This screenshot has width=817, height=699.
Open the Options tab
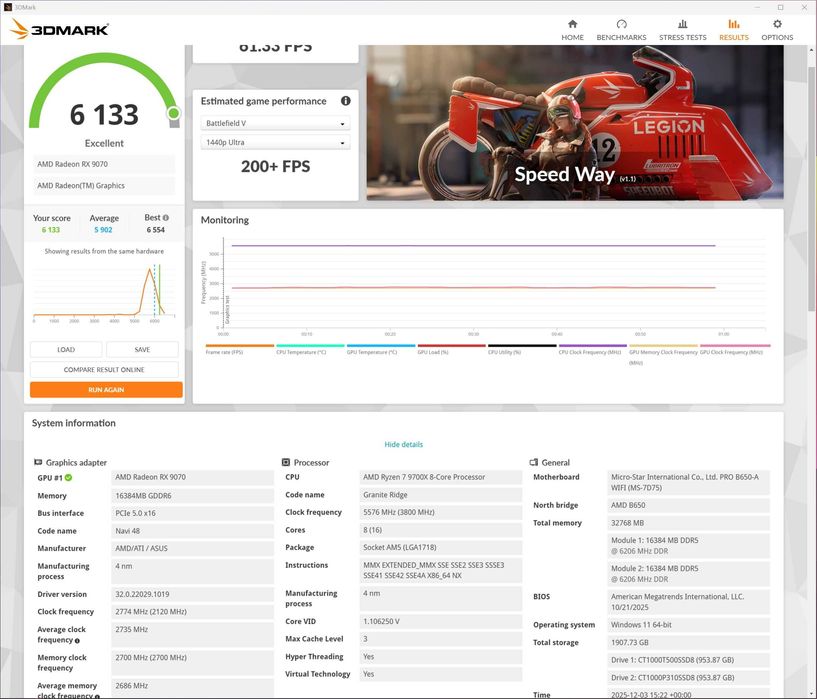pos(777,30)
